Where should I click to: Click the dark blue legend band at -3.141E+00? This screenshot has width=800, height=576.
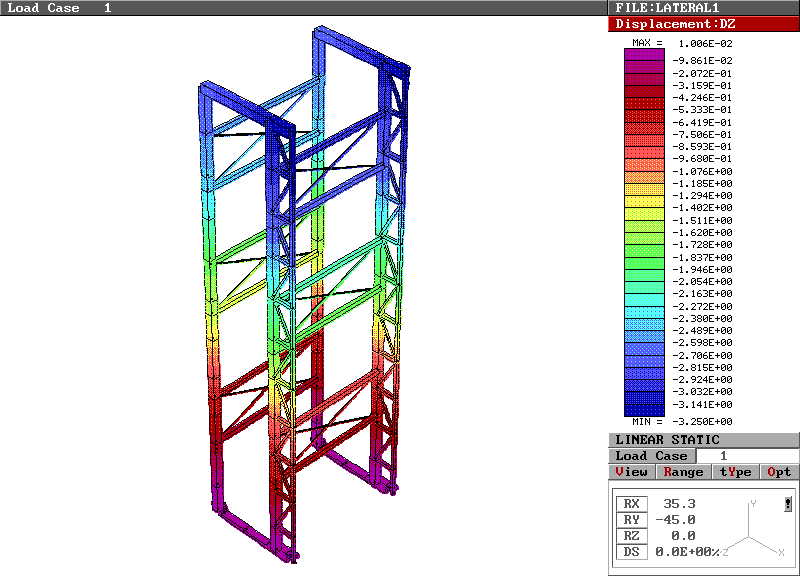pyautogui.click(x=644, y=405)
